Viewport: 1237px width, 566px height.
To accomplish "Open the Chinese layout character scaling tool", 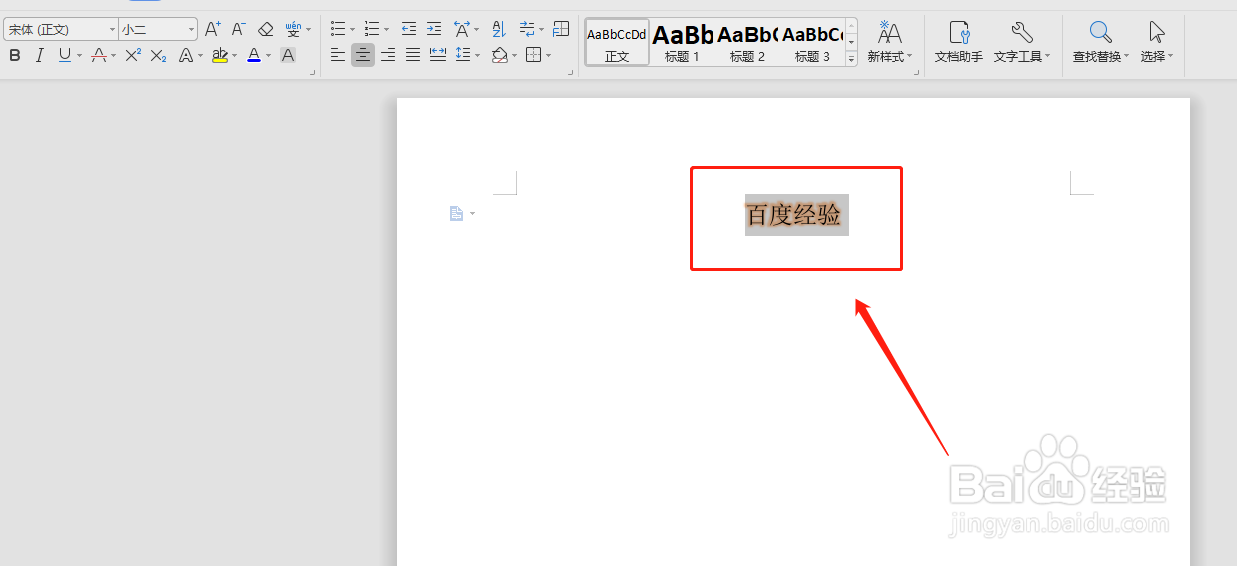I will (461, 29).
